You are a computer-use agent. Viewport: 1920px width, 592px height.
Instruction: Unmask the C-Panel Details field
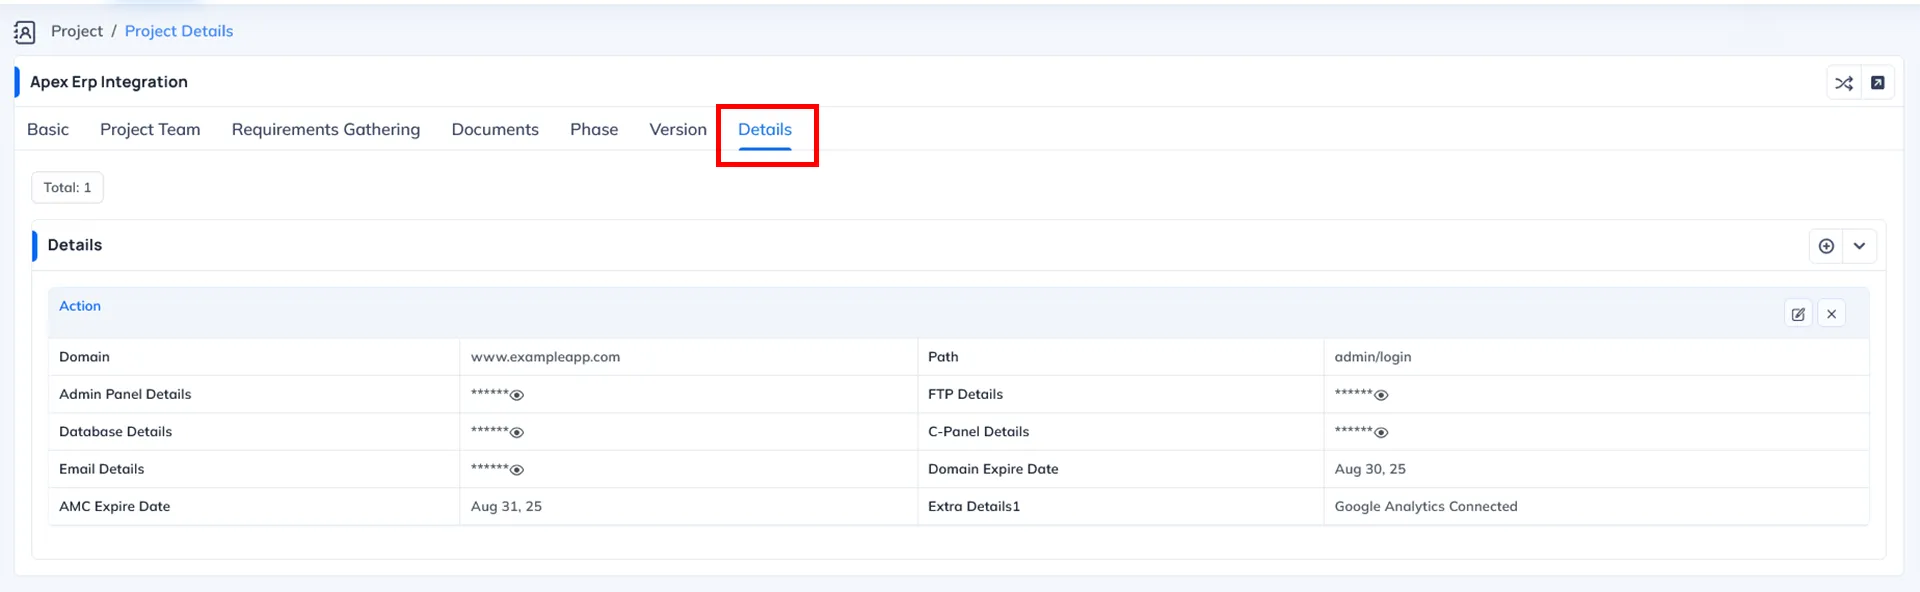pyautogui.click(x=1381, y=433)
